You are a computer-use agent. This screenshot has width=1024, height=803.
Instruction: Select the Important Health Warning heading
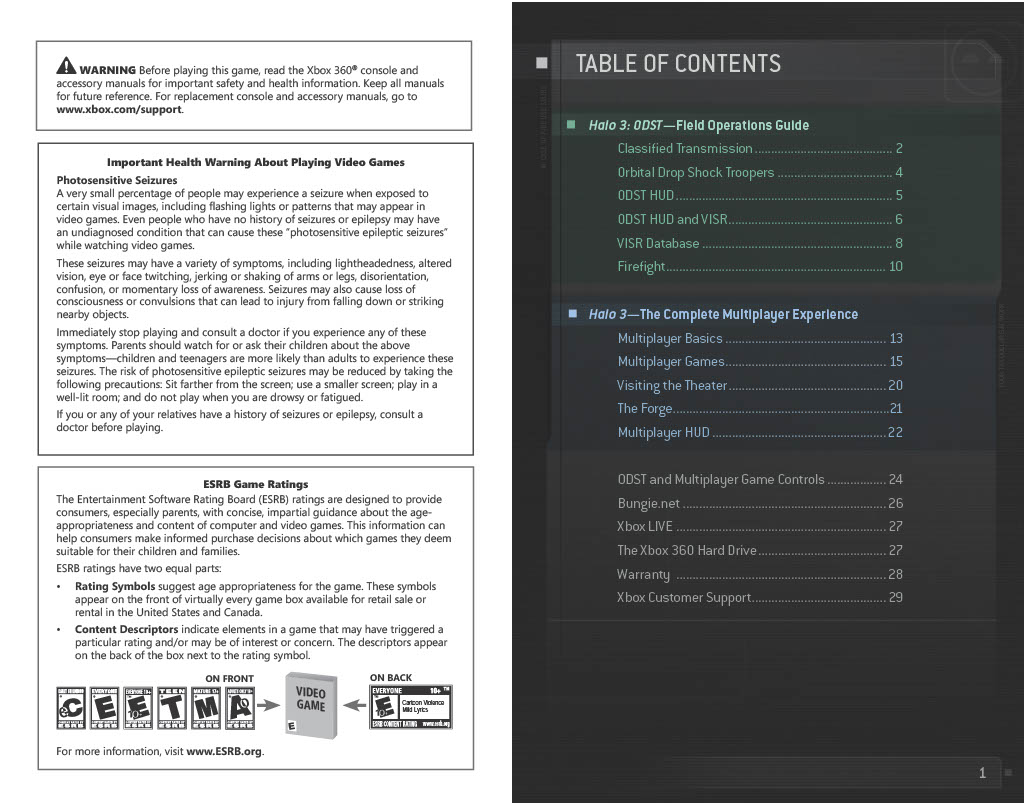click(x=255, y=163)
